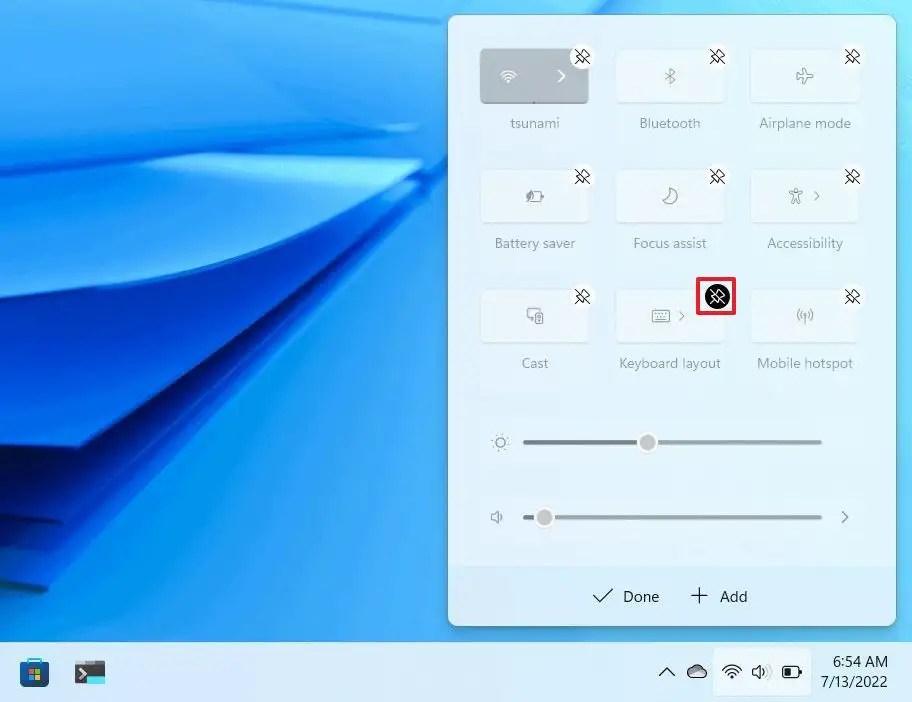Expand the Accessibility tile options

[x=815, y=197]
